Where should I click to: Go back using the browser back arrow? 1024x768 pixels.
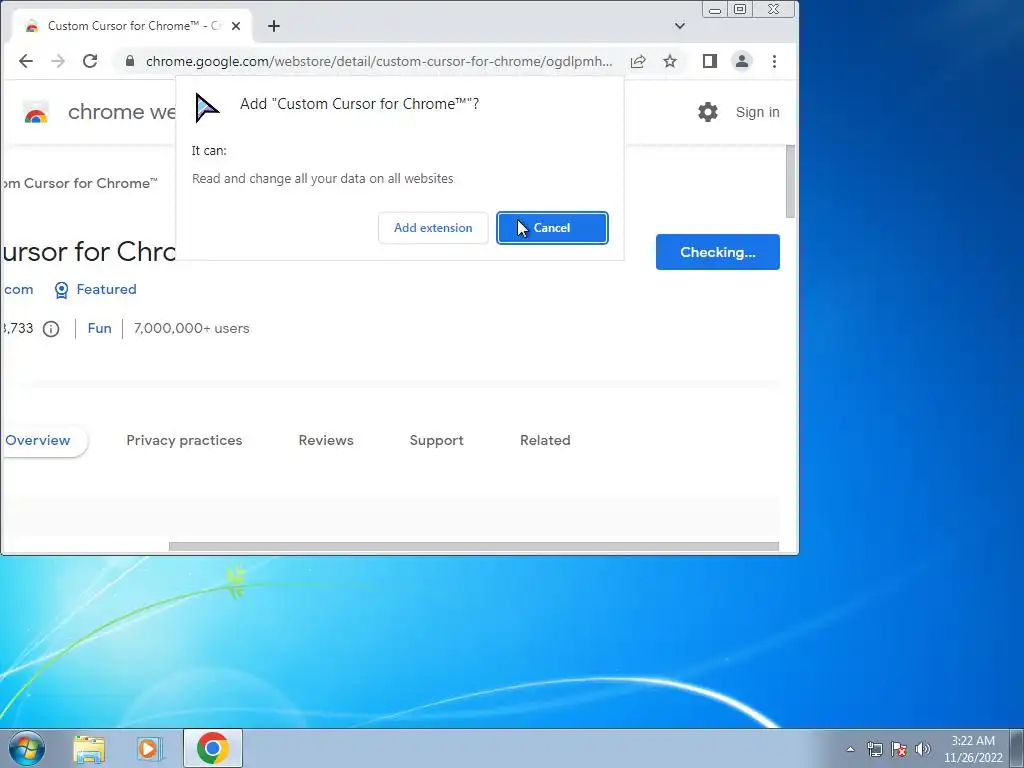coord(25,61)
